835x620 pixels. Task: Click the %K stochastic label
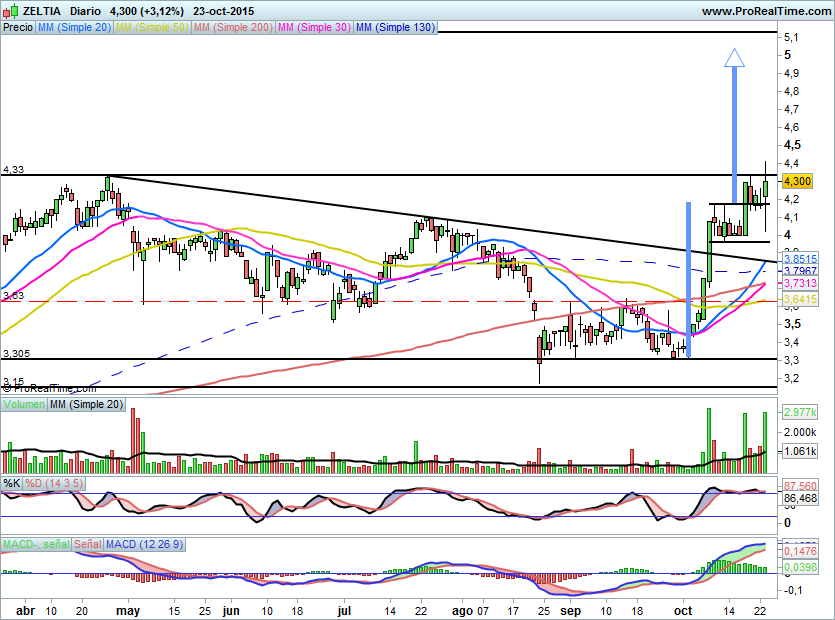[12, 483]
